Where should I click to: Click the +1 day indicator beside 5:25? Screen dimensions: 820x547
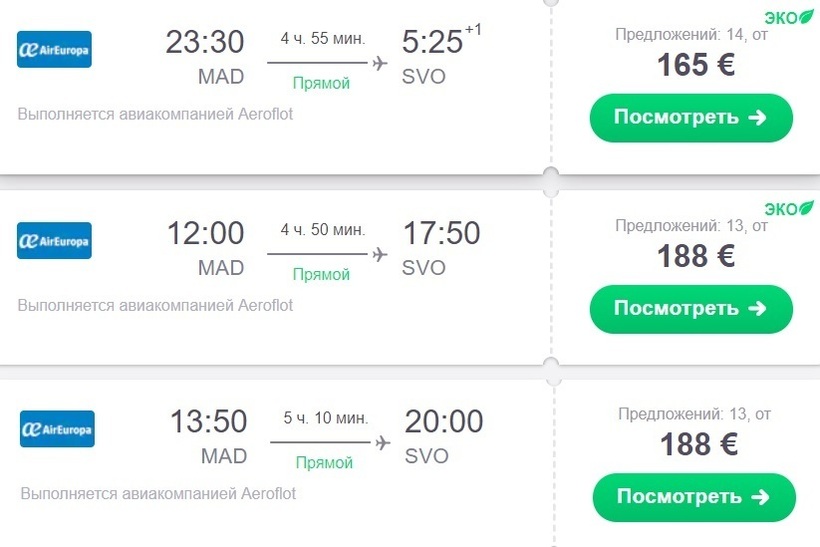coord(473,30)
